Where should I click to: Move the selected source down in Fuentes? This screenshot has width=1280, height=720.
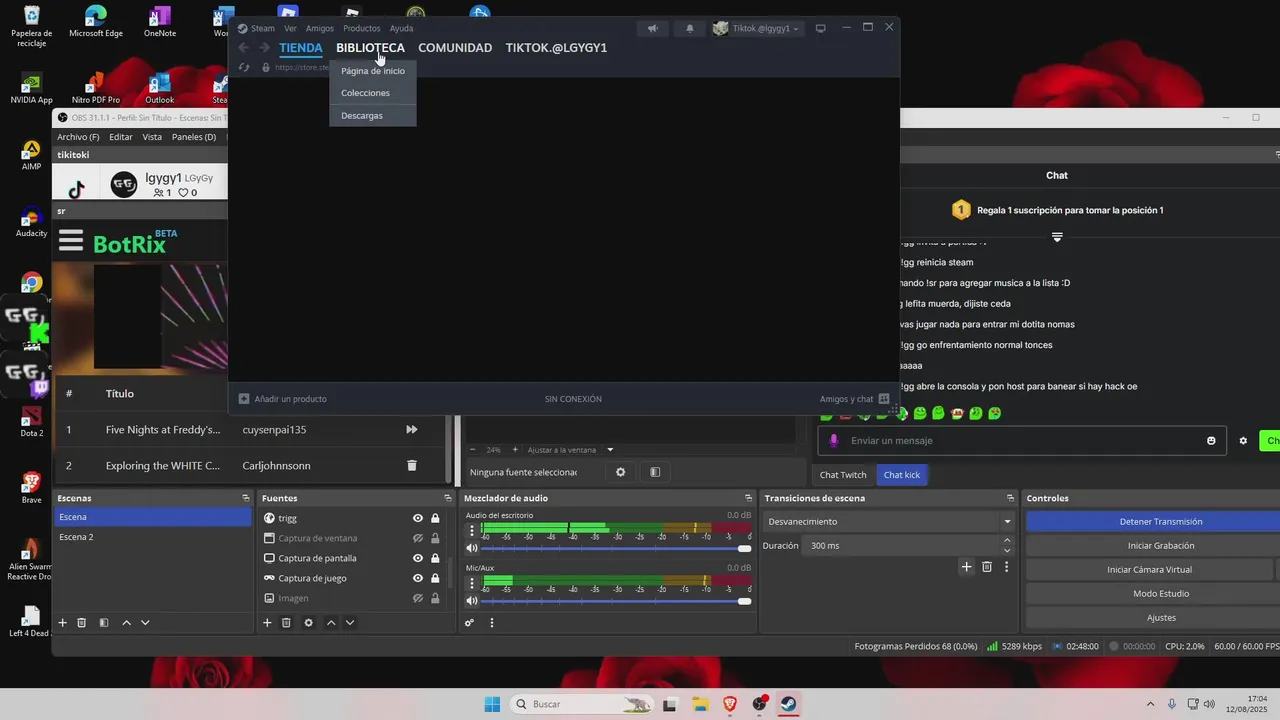coord(350,622)
